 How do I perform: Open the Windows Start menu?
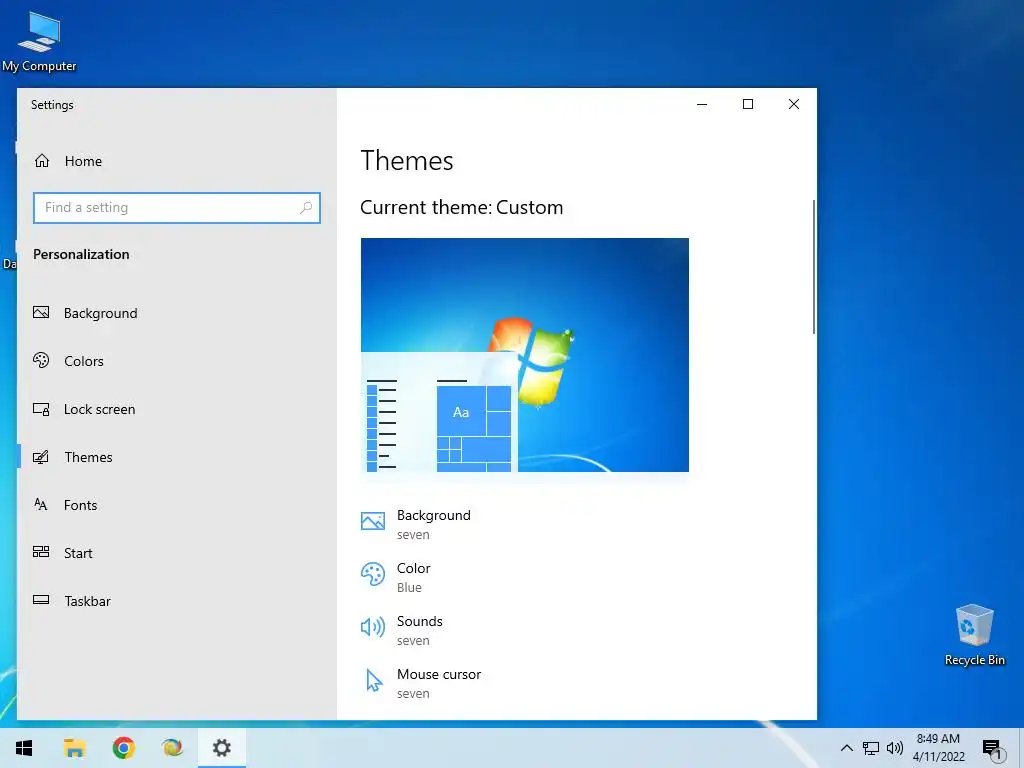pyautogui.click(x=24, y=748)
